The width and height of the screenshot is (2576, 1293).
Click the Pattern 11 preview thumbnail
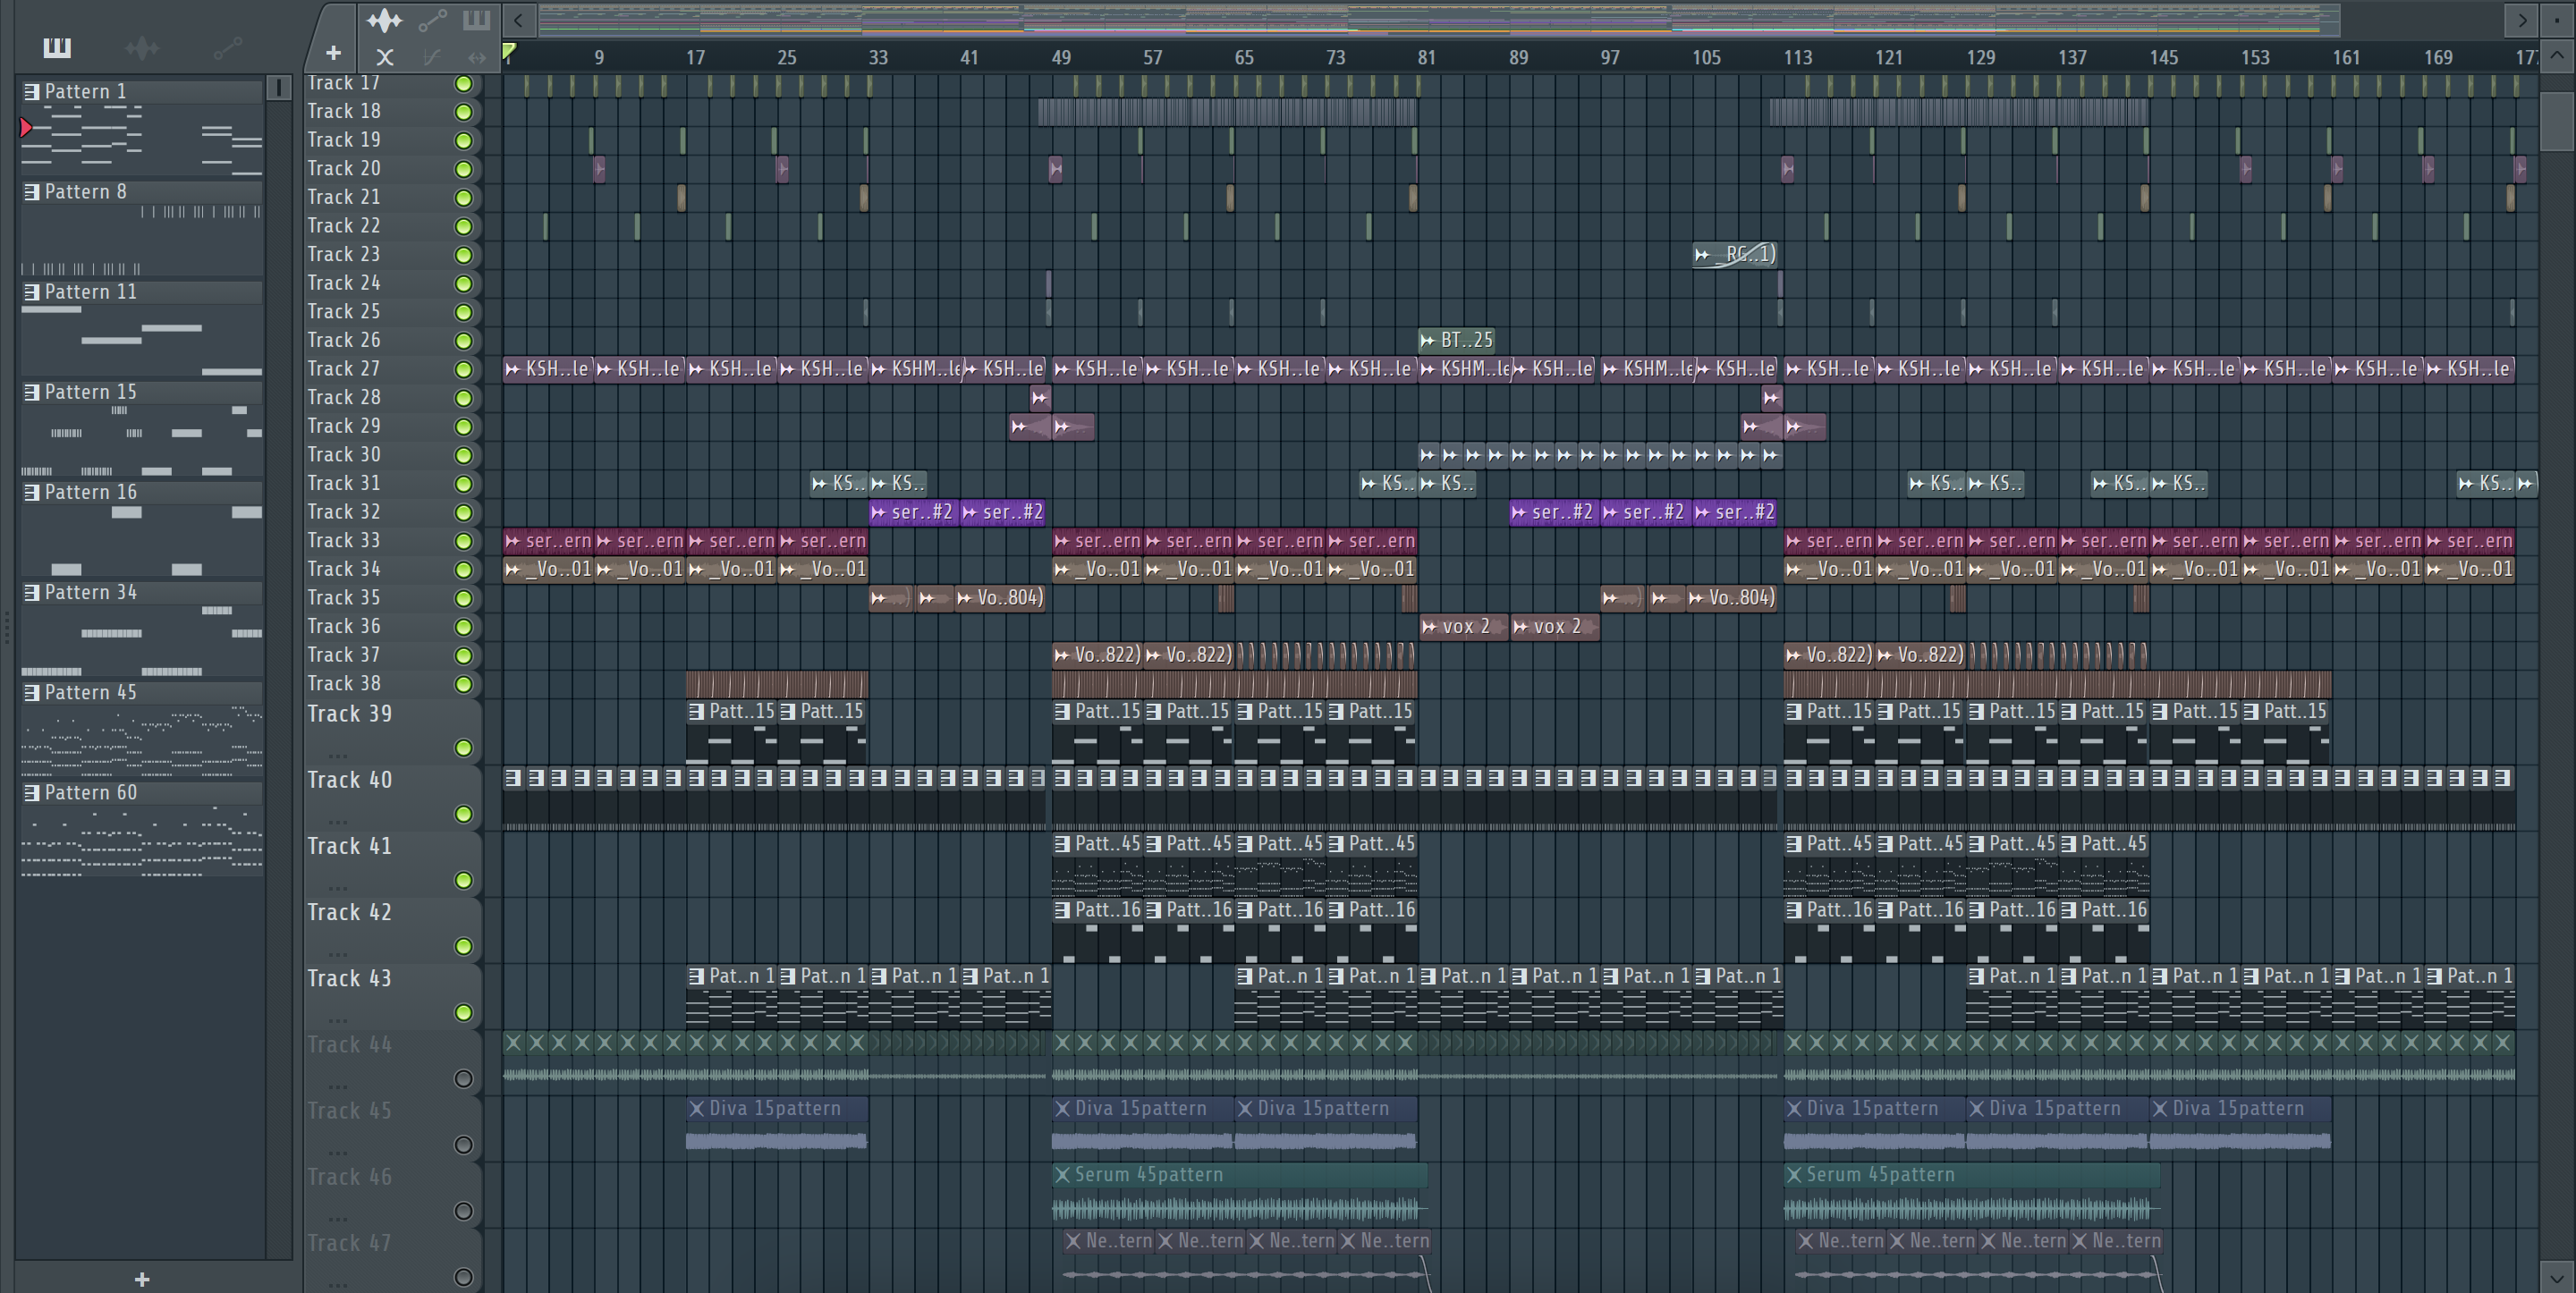142,341
